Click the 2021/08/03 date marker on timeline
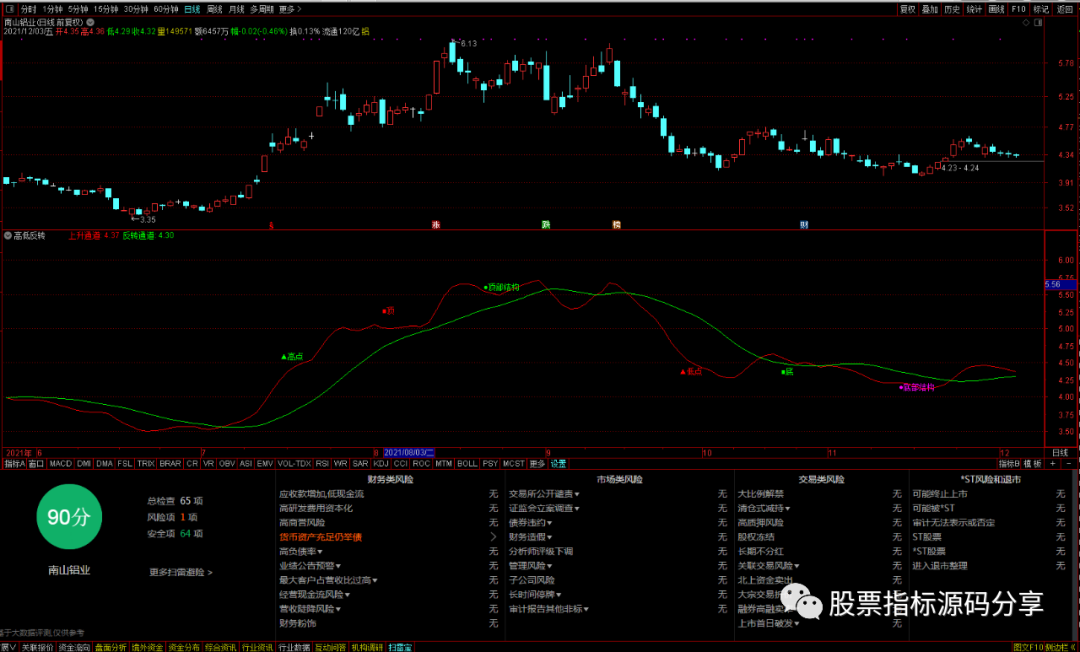1080x652 pixels. 409,453
